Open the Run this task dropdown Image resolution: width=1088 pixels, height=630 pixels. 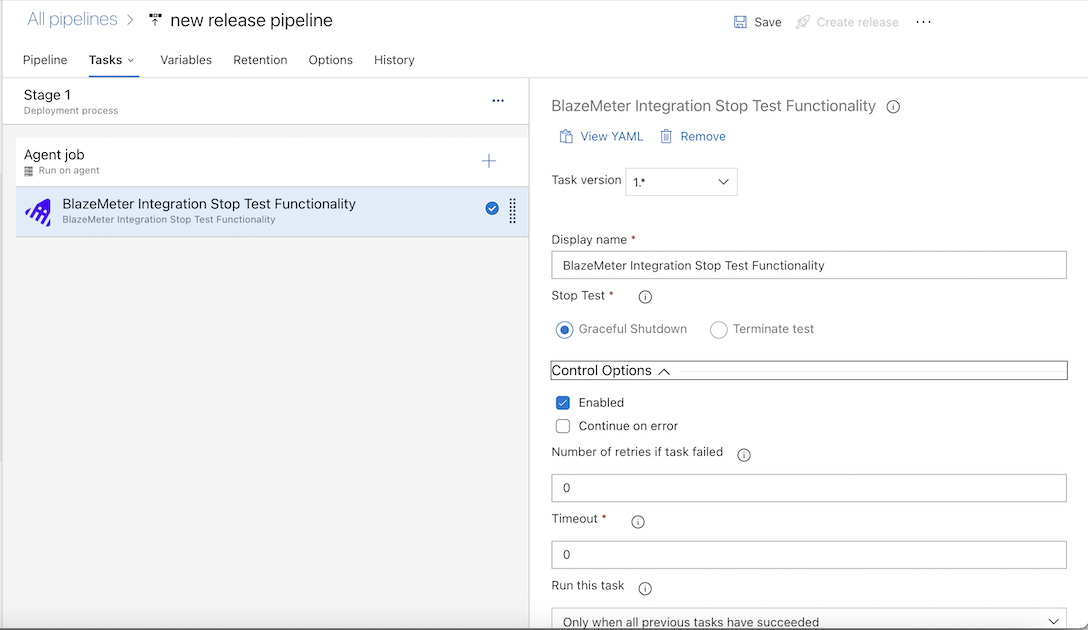coord(808,621)
